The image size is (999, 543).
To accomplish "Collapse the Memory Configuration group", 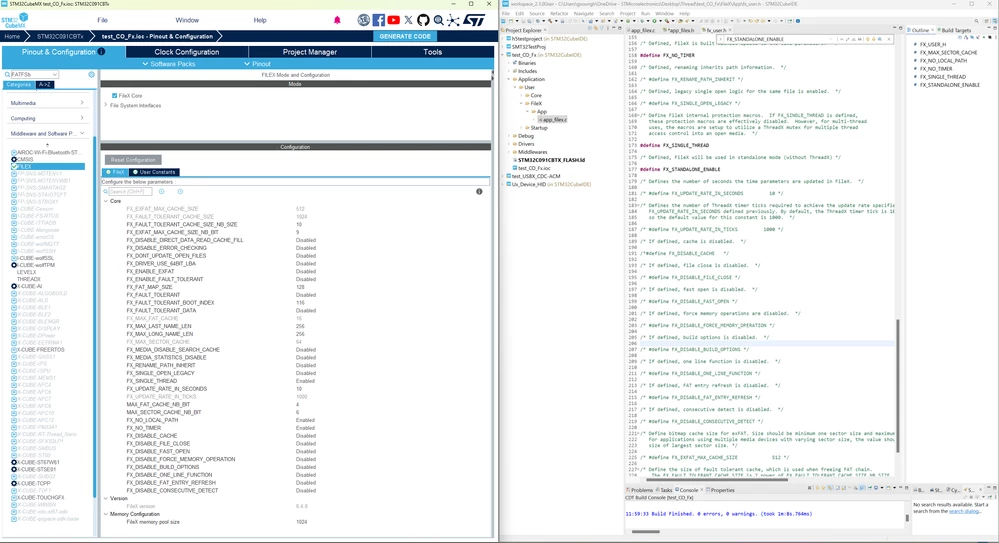I will [x=106, y=514].
